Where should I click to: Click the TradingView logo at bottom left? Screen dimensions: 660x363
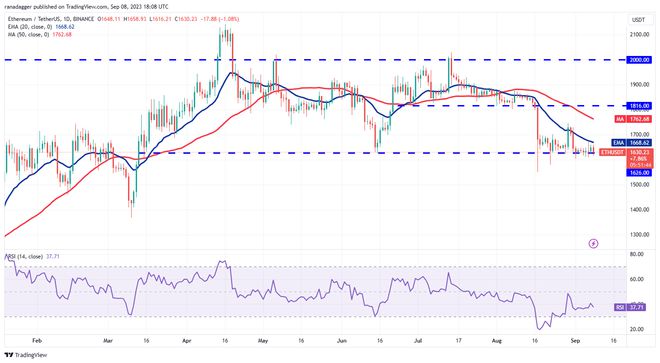point(26,355)
